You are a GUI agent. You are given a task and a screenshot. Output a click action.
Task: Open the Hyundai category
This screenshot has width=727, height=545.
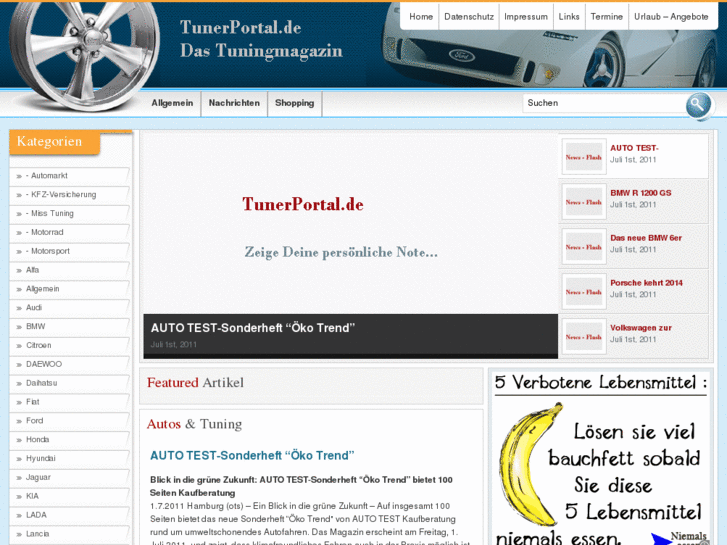tap(41, 458)
